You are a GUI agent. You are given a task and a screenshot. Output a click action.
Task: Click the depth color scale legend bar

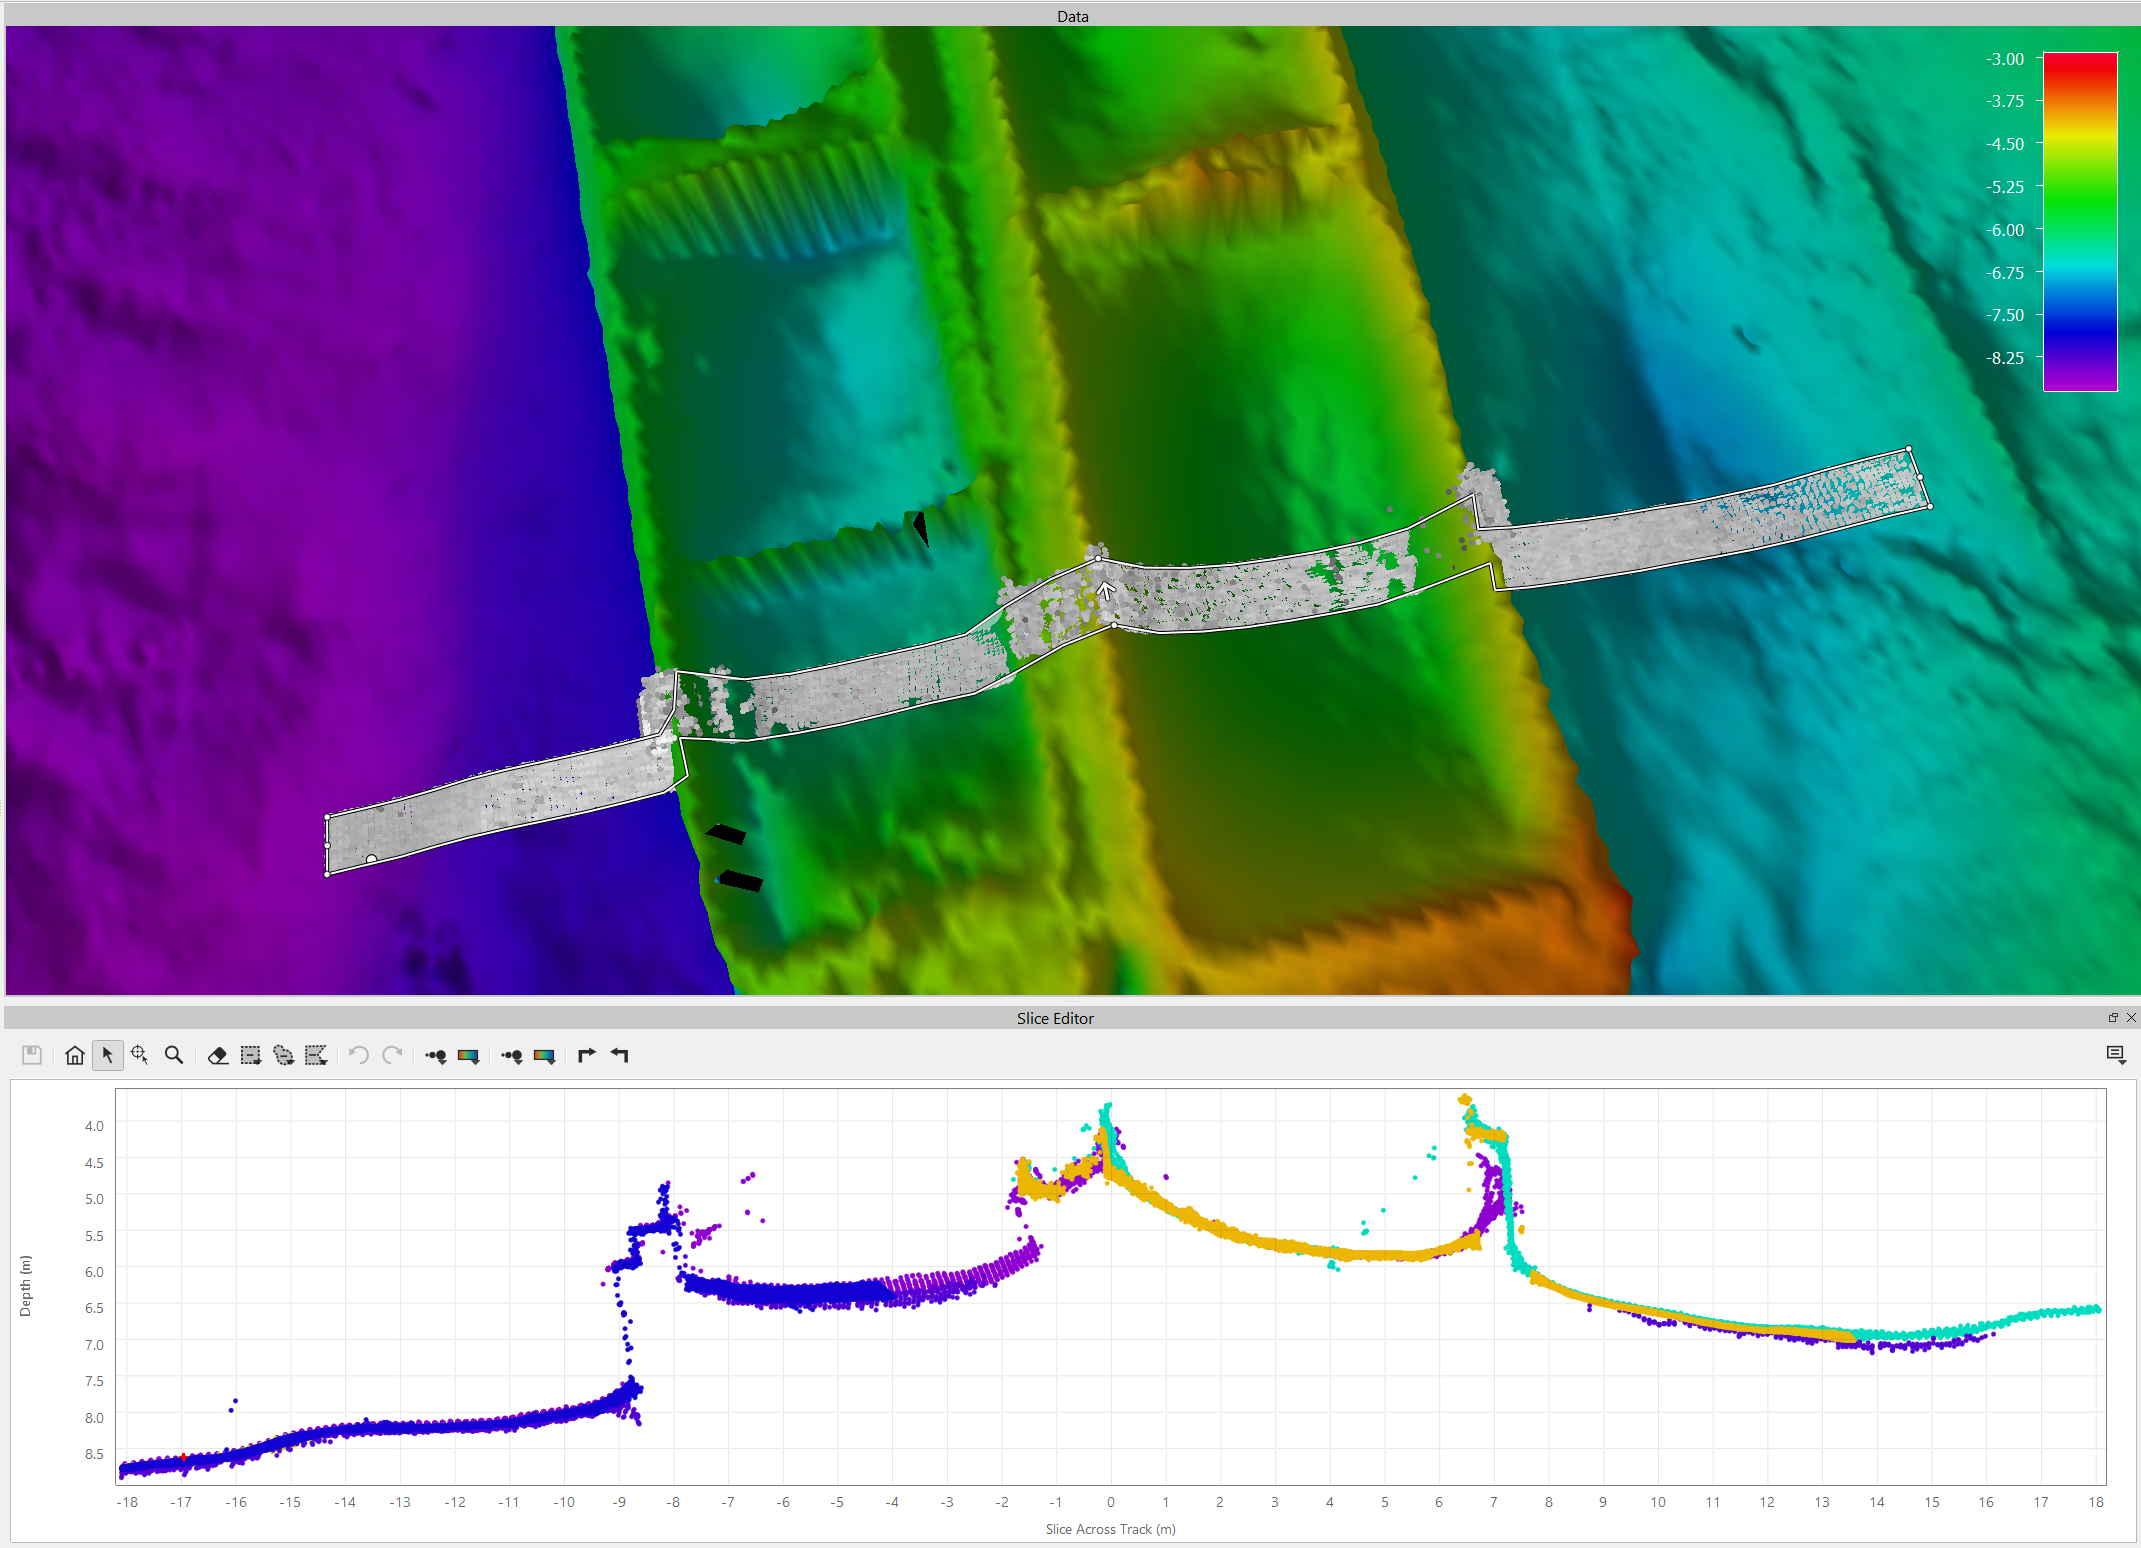[2079, 221]
